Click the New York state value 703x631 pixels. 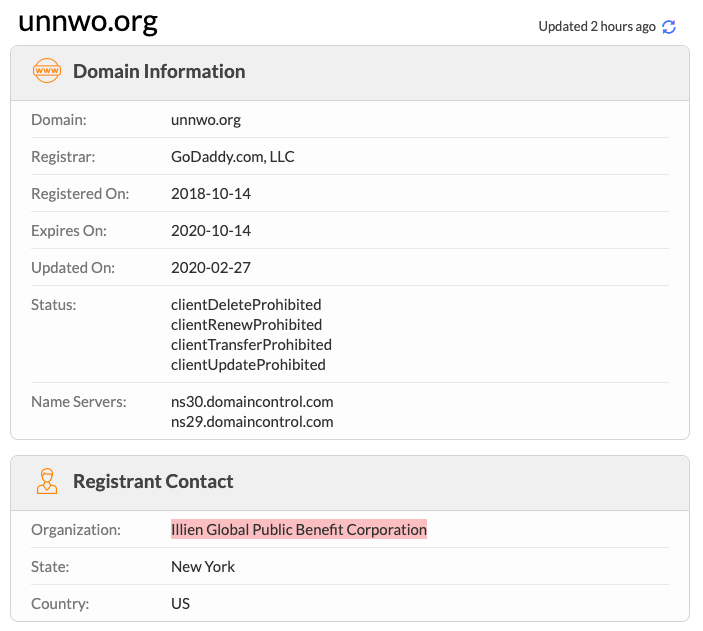pos(203,566)
